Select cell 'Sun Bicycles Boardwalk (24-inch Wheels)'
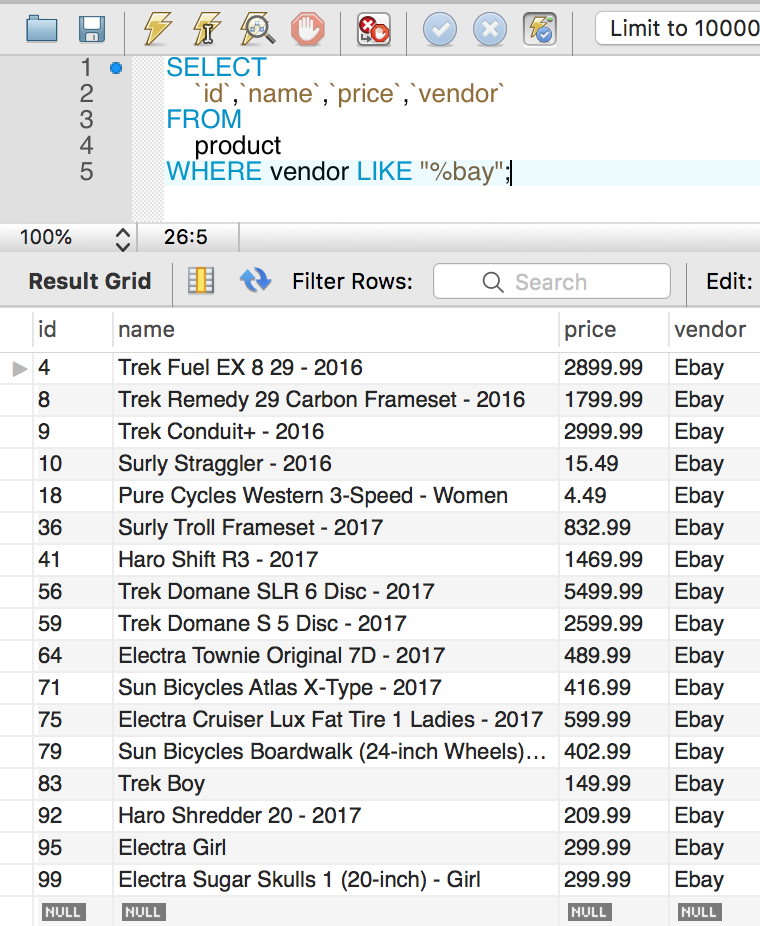The width and height of the screenshot is (760, 926). tap(335, 751)
